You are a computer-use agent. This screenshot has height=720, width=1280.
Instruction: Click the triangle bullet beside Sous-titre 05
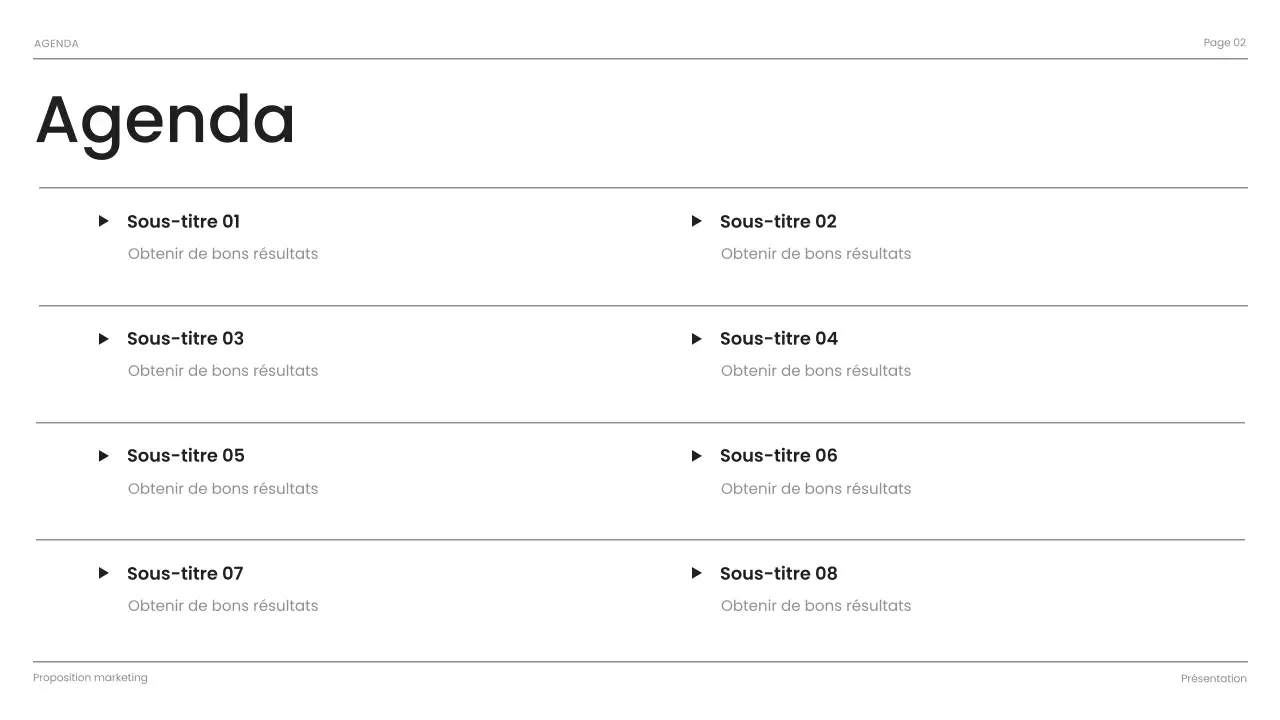click(103, 456)
